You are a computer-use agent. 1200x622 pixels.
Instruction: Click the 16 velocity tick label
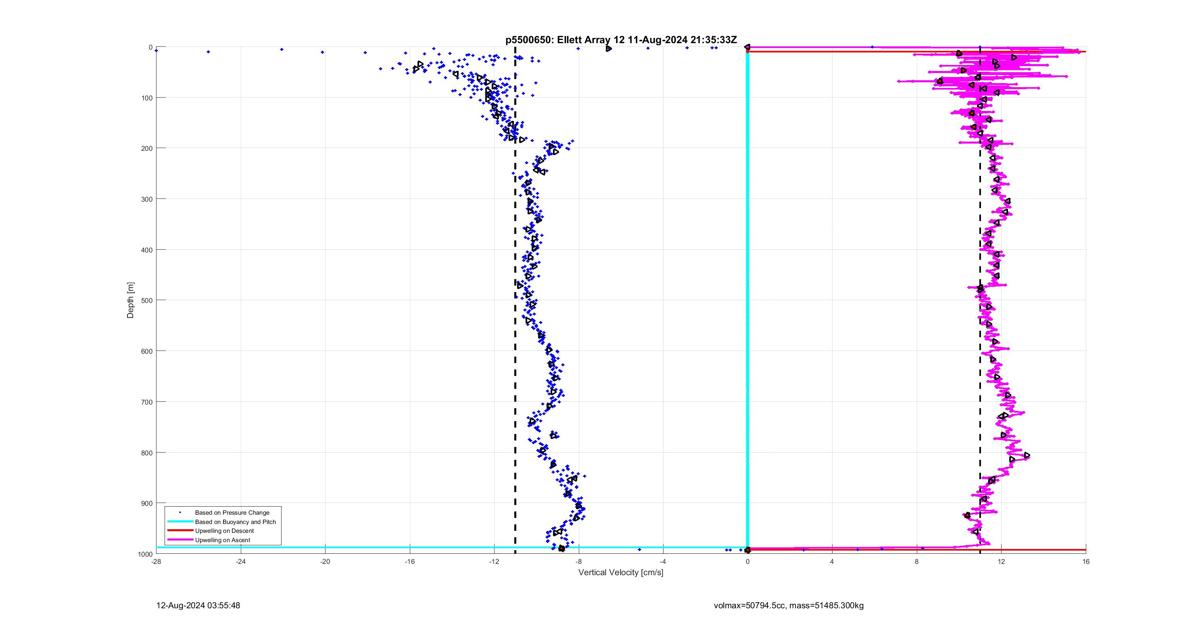click(x=1086, y=561)
